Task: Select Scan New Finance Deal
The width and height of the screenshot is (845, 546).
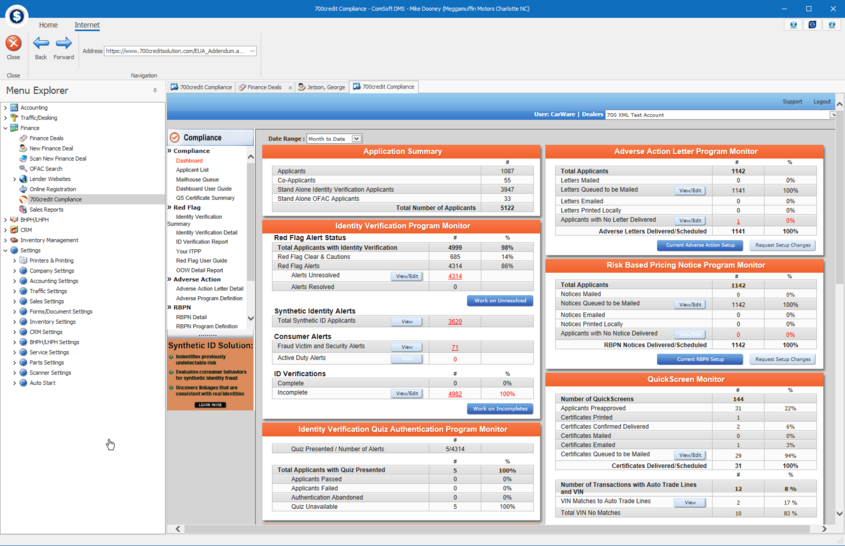Action: (x=58, y=158)
